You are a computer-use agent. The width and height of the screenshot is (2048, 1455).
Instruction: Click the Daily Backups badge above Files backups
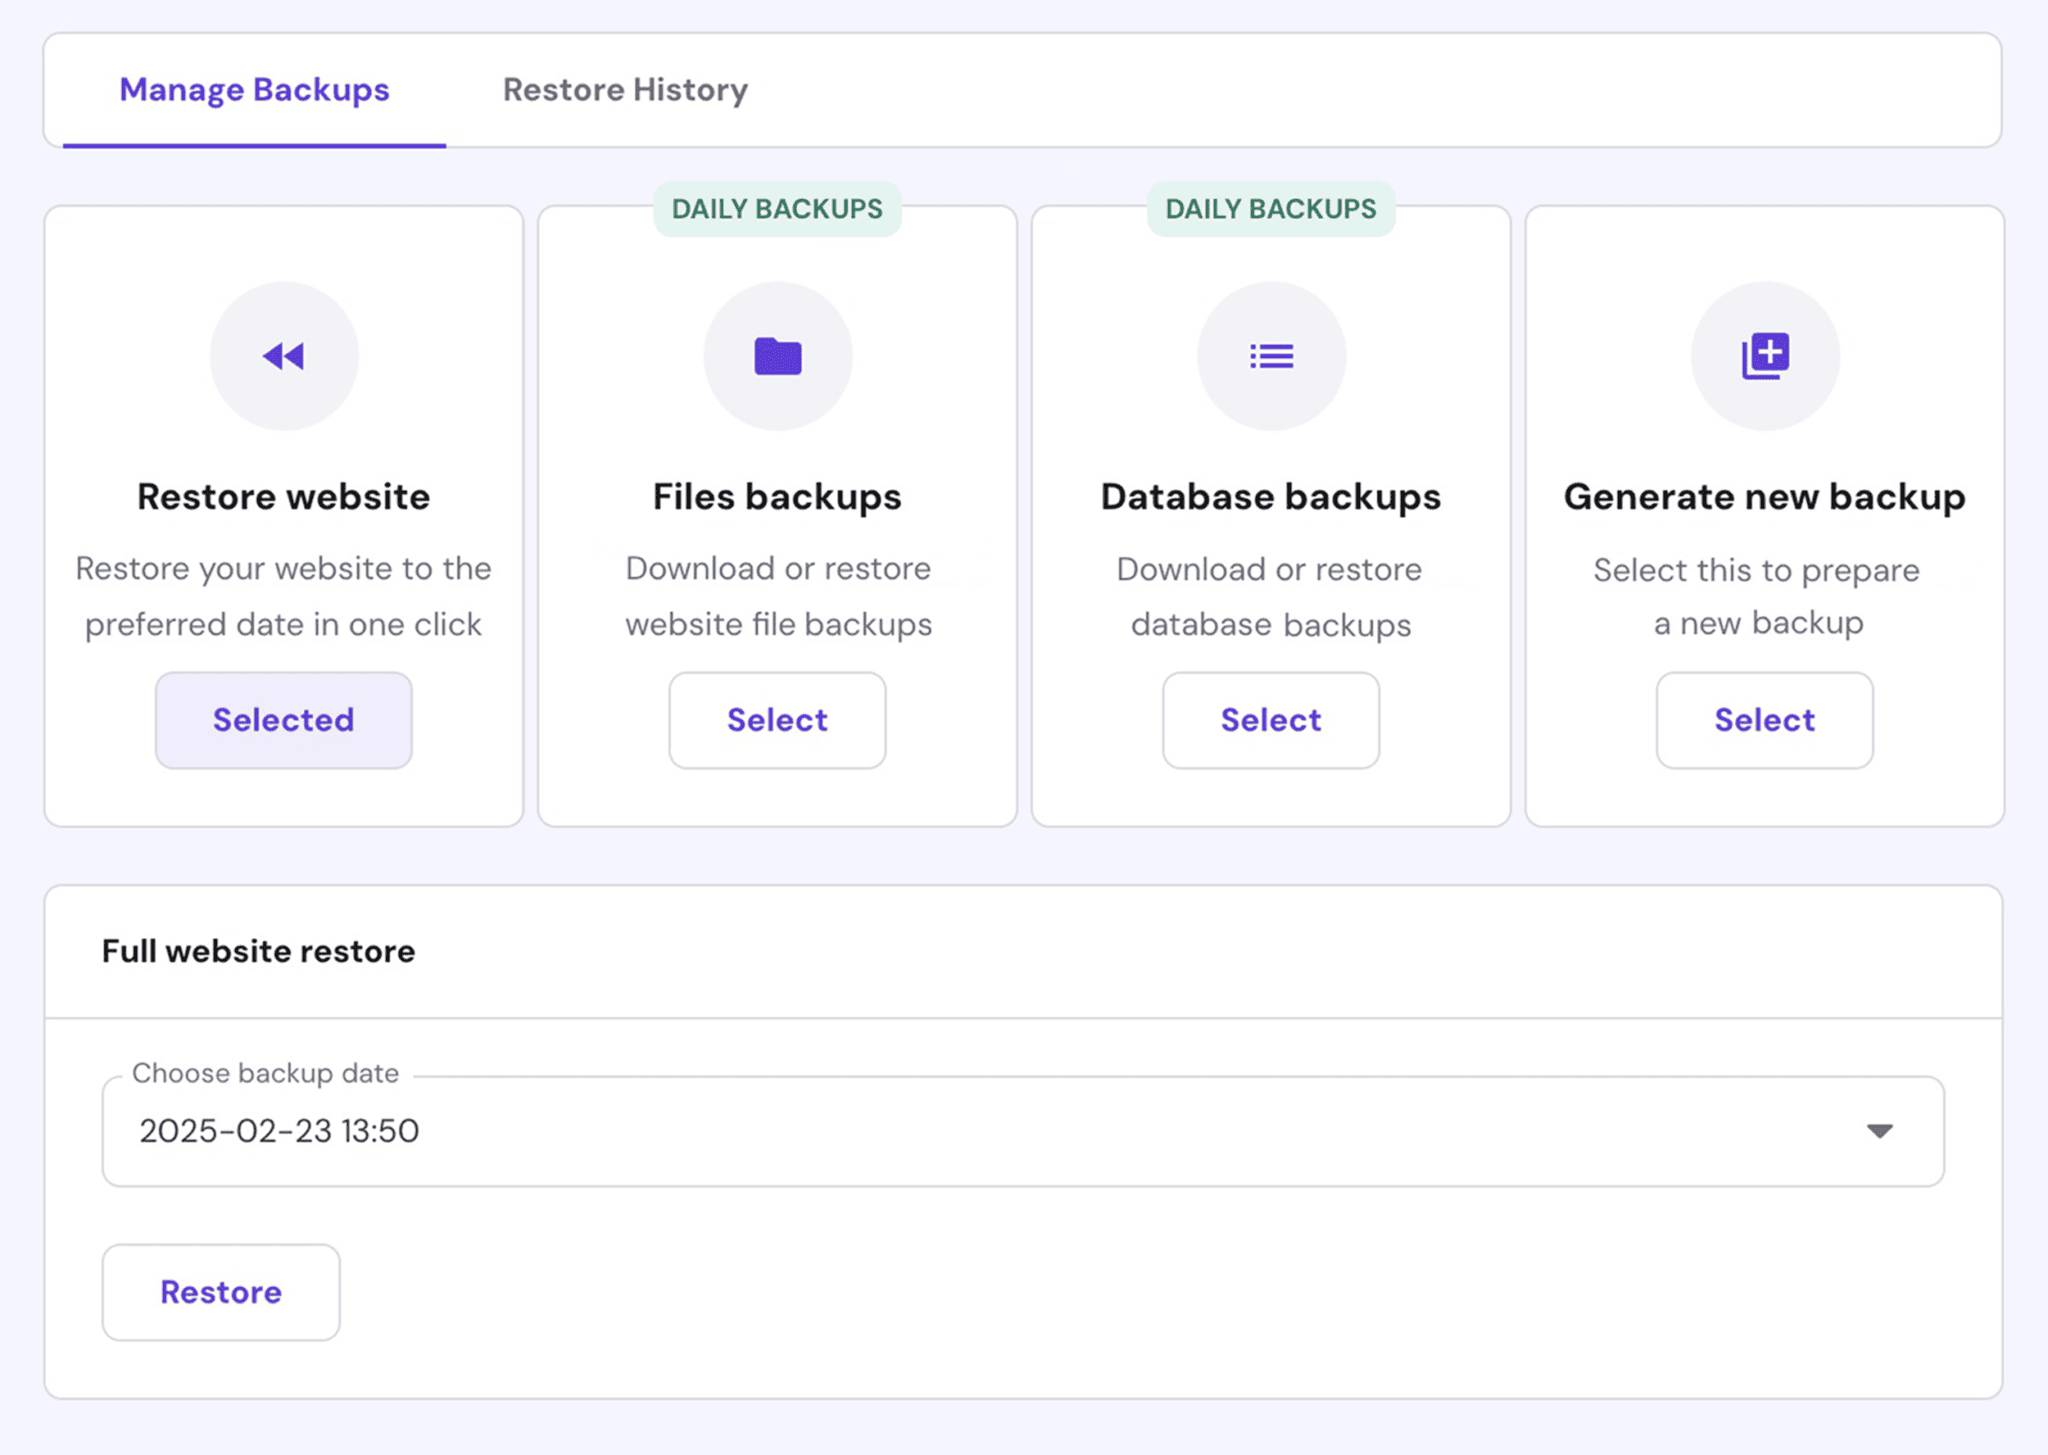tap(777, 209)
